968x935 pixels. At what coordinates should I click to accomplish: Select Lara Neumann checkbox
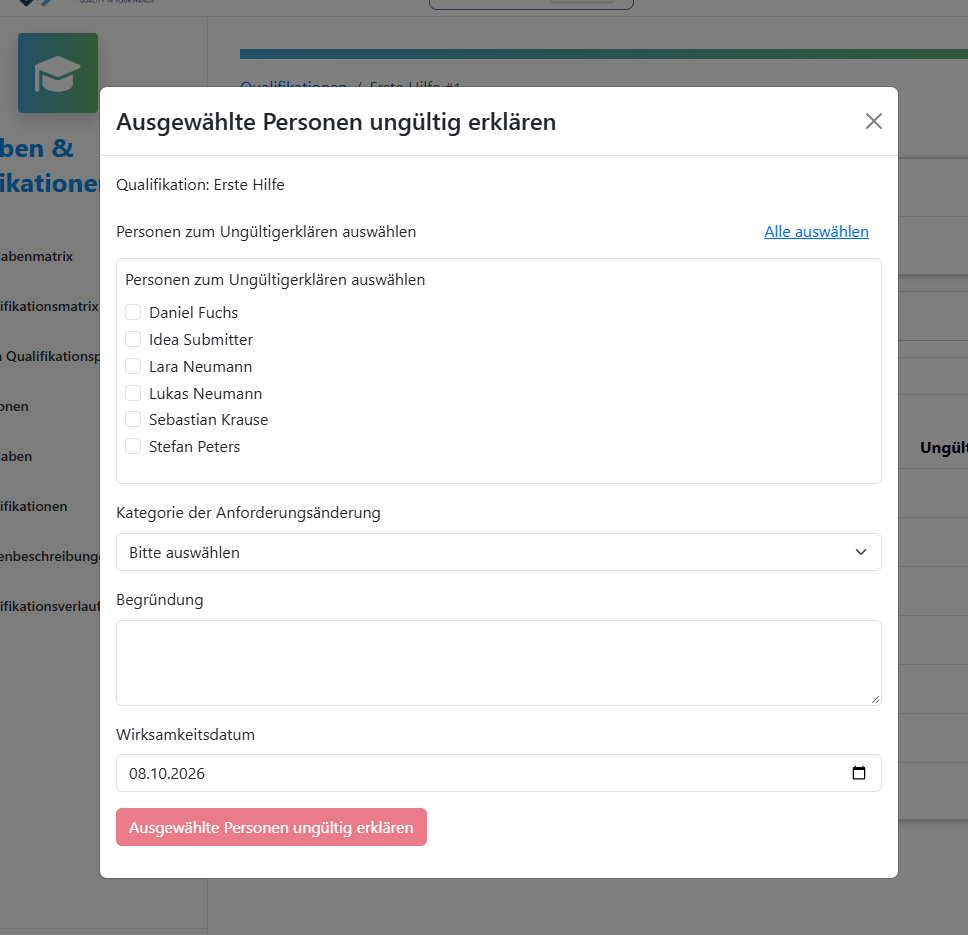coord(133,366)
